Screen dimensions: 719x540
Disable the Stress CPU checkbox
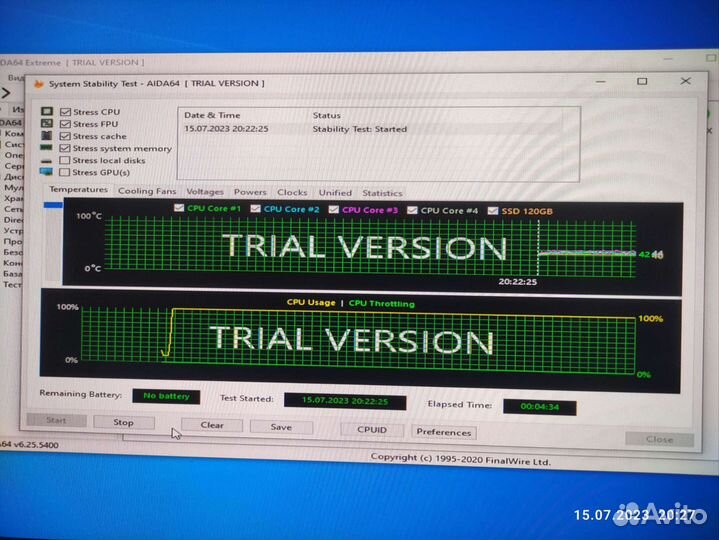coord(65,112)
